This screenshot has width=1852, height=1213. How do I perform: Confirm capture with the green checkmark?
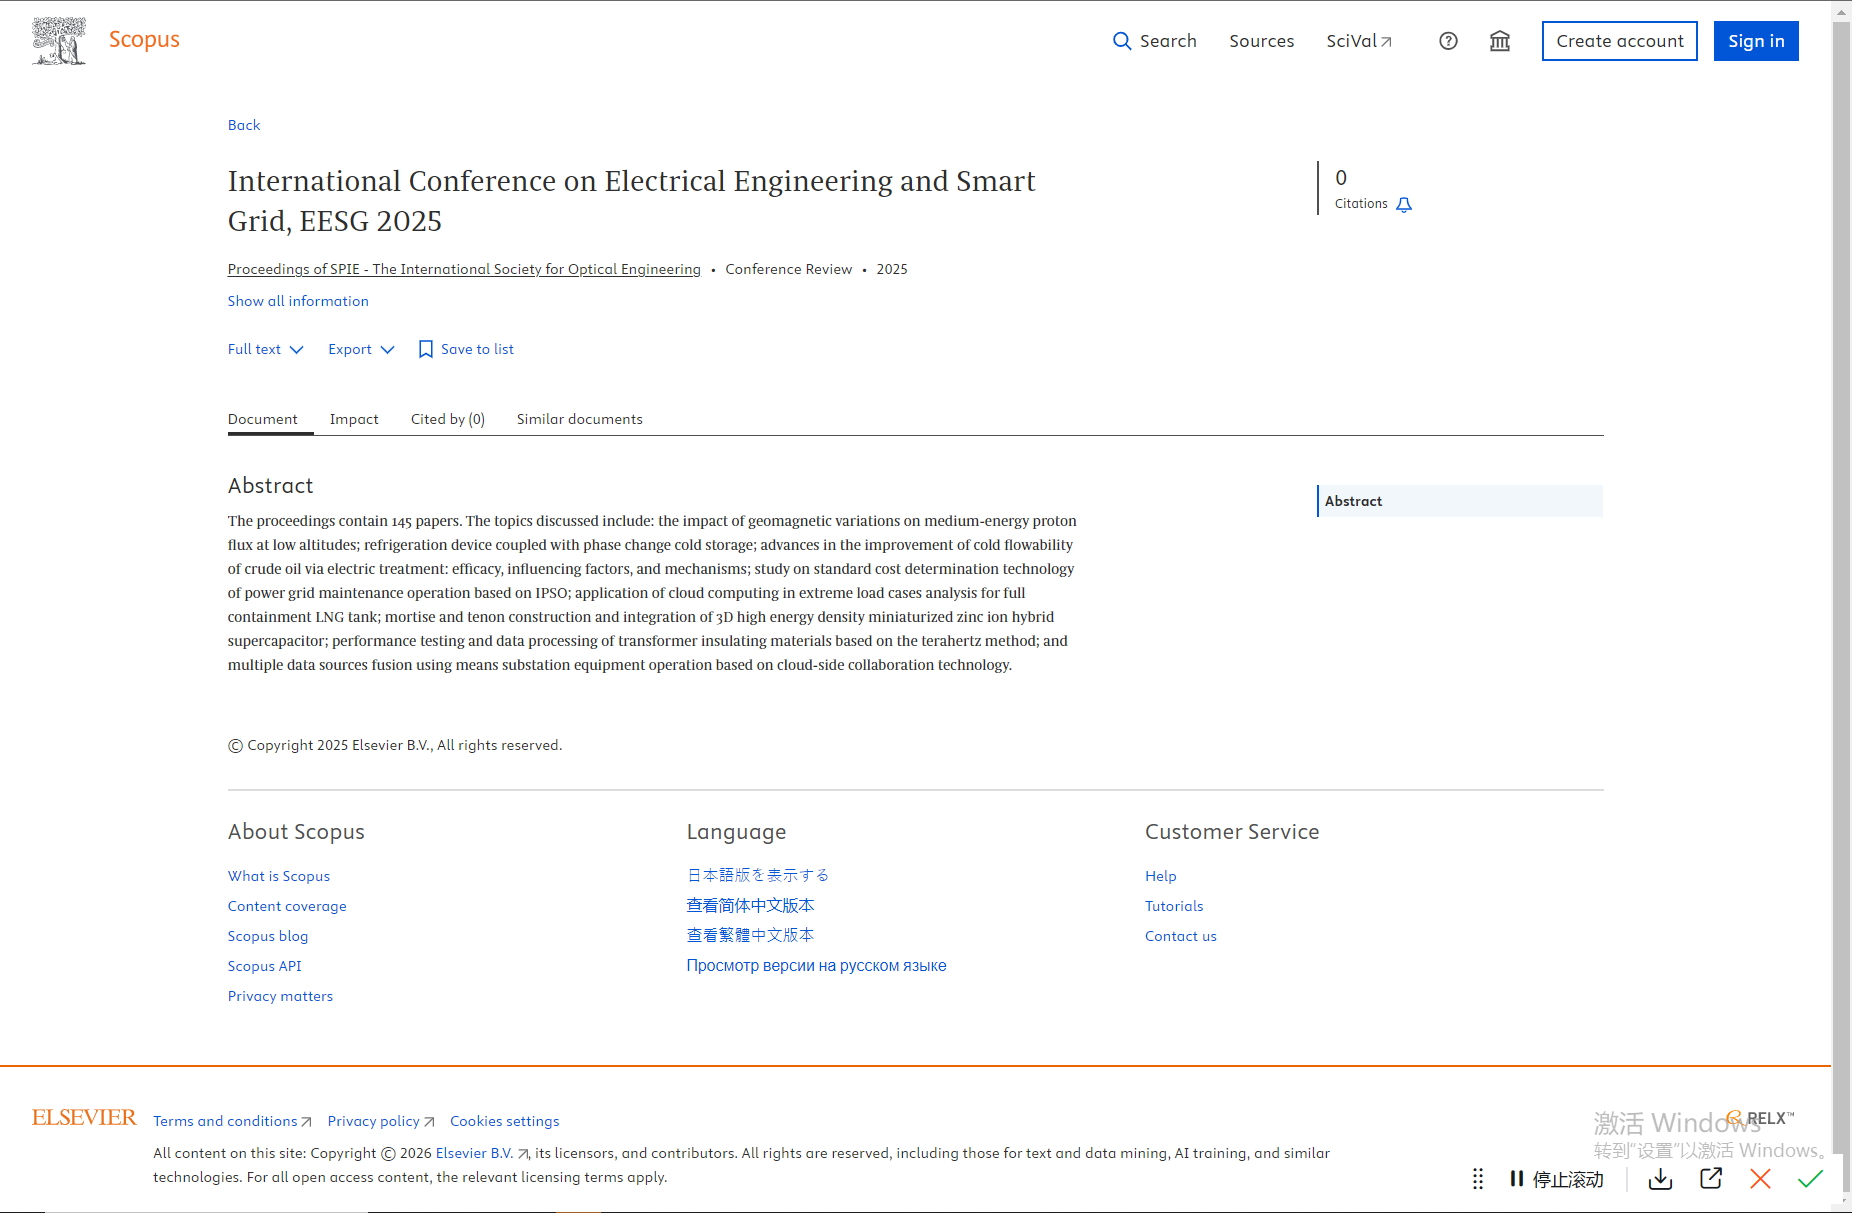pos(1810,1179)
